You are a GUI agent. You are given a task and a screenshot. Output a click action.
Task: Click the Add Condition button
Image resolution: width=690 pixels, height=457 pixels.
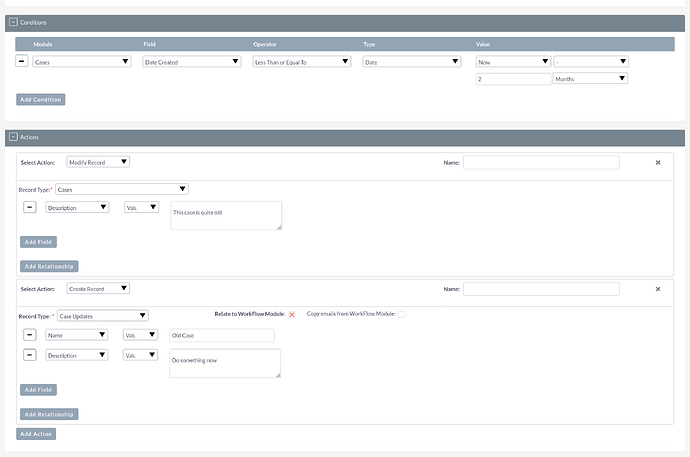pos(41,99)
